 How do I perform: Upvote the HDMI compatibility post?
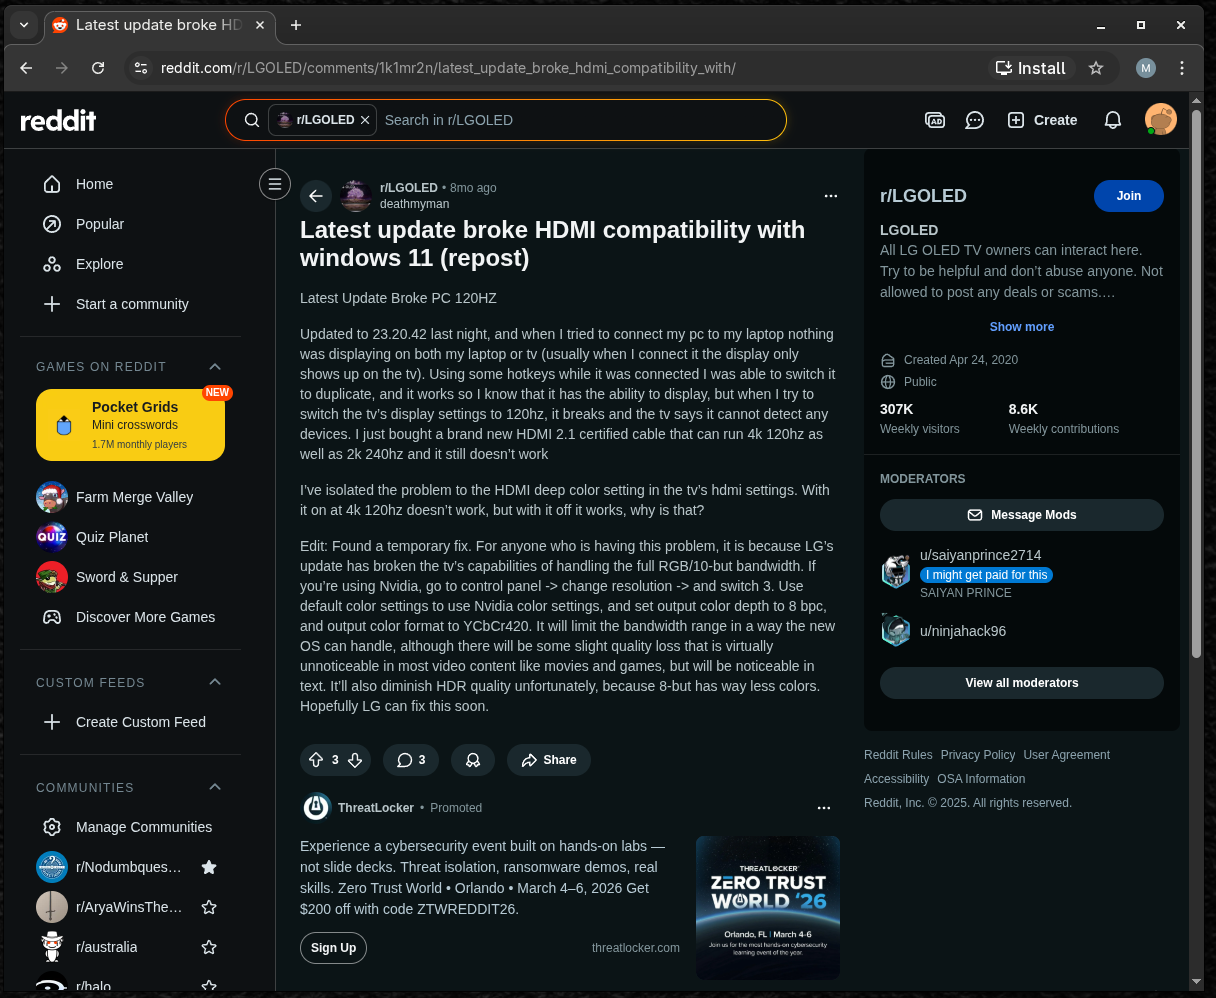tap(316, 760)
